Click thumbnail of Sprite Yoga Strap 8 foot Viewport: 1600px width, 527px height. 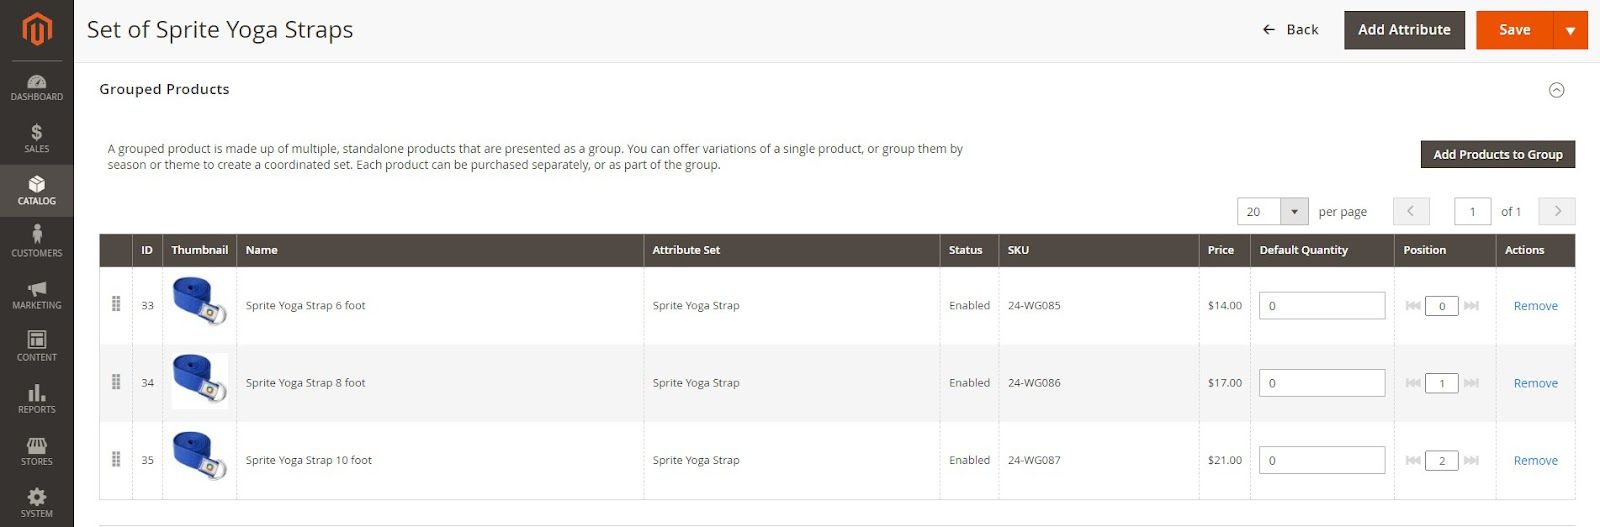pos(200,381)
